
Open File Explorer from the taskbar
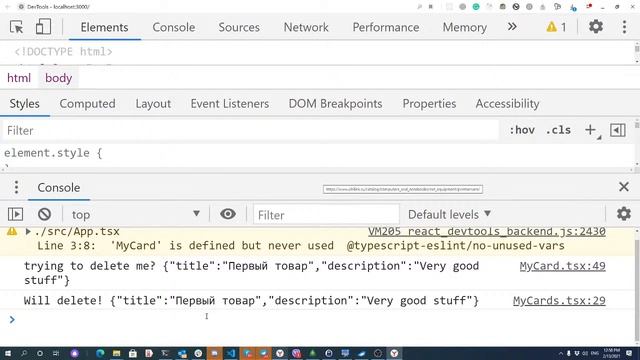click(x=116, y=353)
